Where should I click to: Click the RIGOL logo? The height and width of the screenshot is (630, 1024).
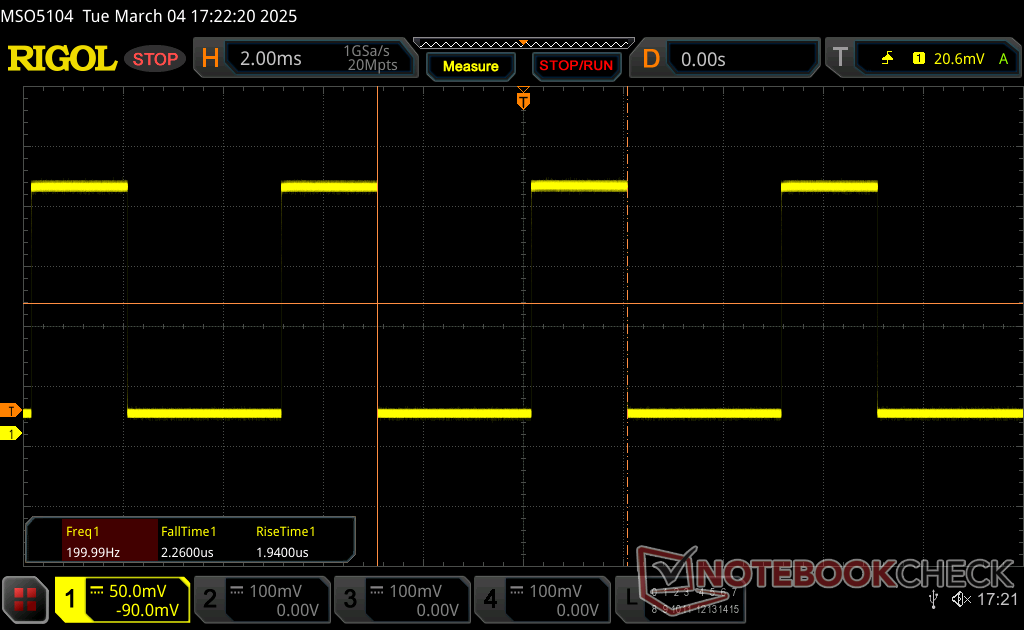pyautogui.click(x=62, y=59)
